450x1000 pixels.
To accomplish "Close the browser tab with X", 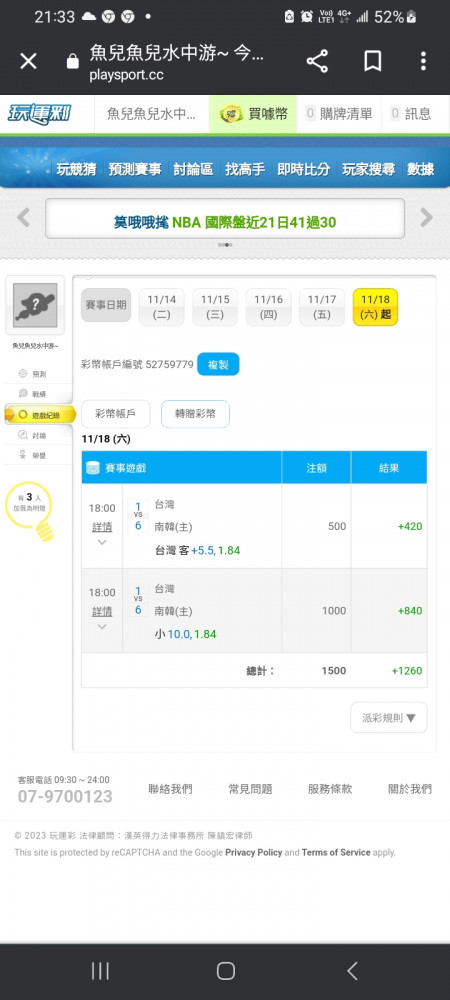I will click(x=28, y=62).
